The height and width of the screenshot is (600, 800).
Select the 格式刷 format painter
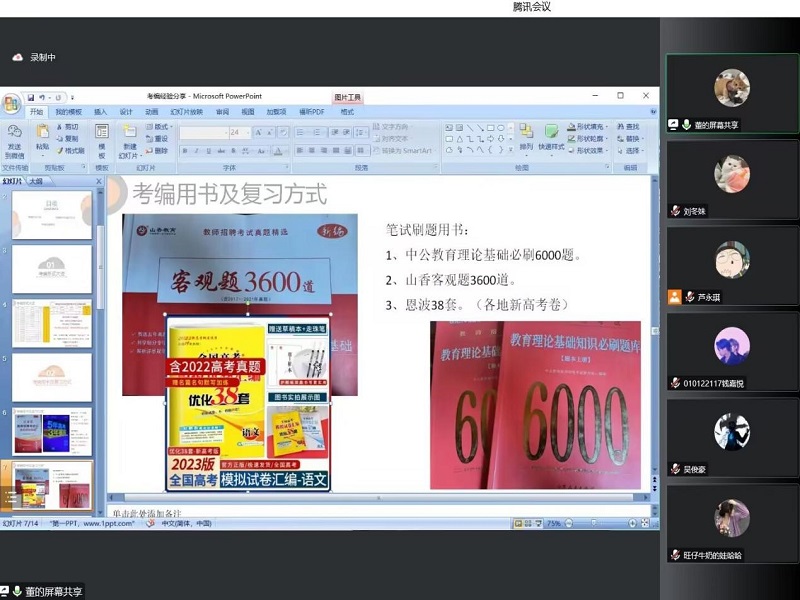(x=70, y=151)
